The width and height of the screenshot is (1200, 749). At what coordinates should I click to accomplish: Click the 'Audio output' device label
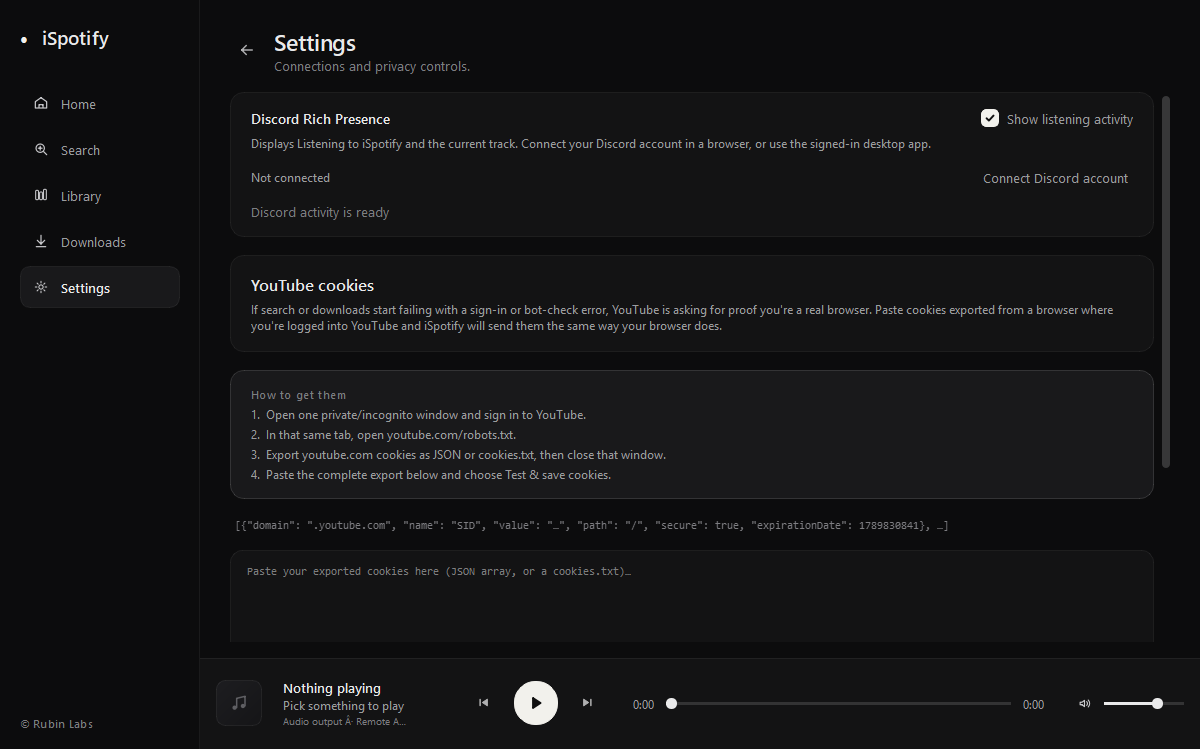tap(344, 721)
